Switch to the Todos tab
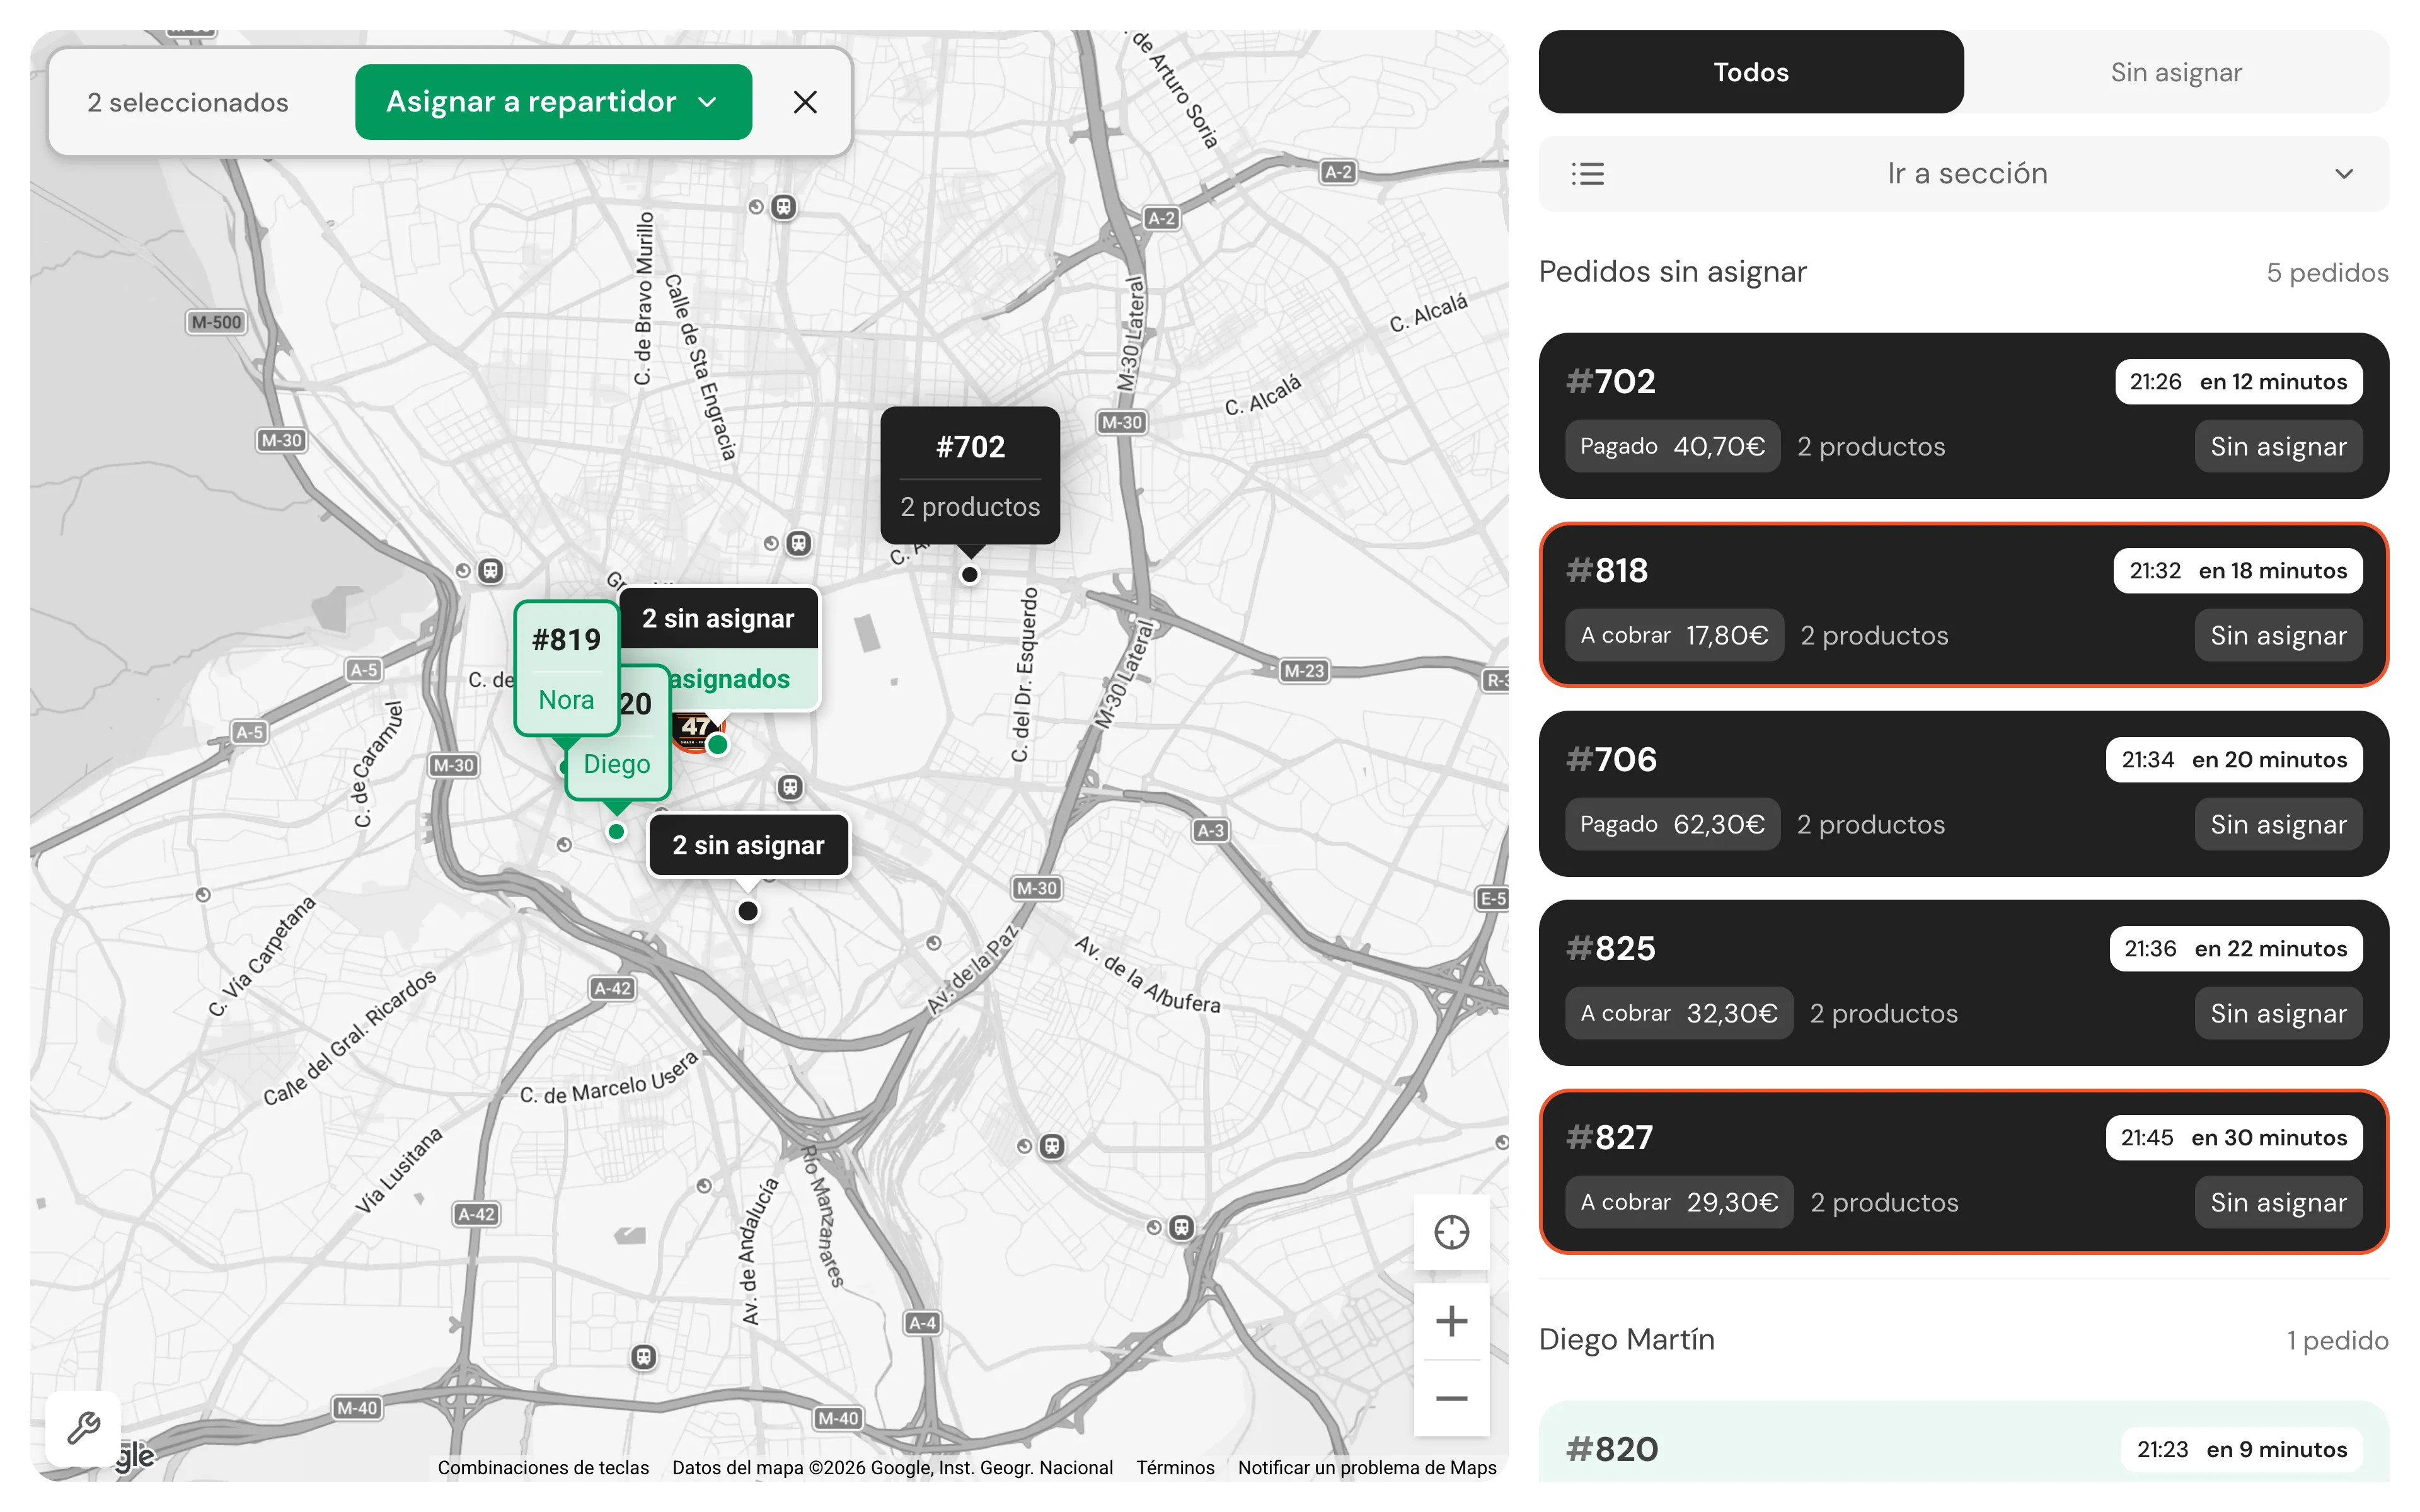The height and width of the screenshot is (1512, 2420). (1751, 72)
